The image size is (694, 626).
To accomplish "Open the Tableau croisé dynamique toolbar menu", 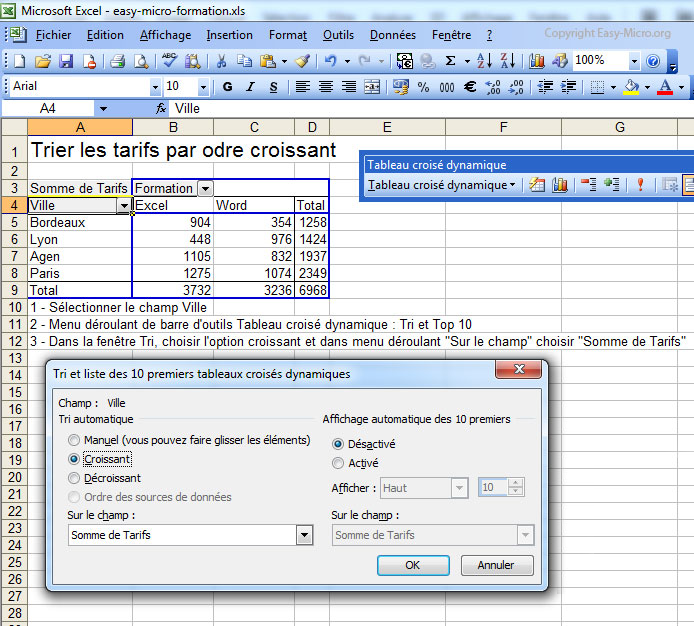I will [442, 185].
